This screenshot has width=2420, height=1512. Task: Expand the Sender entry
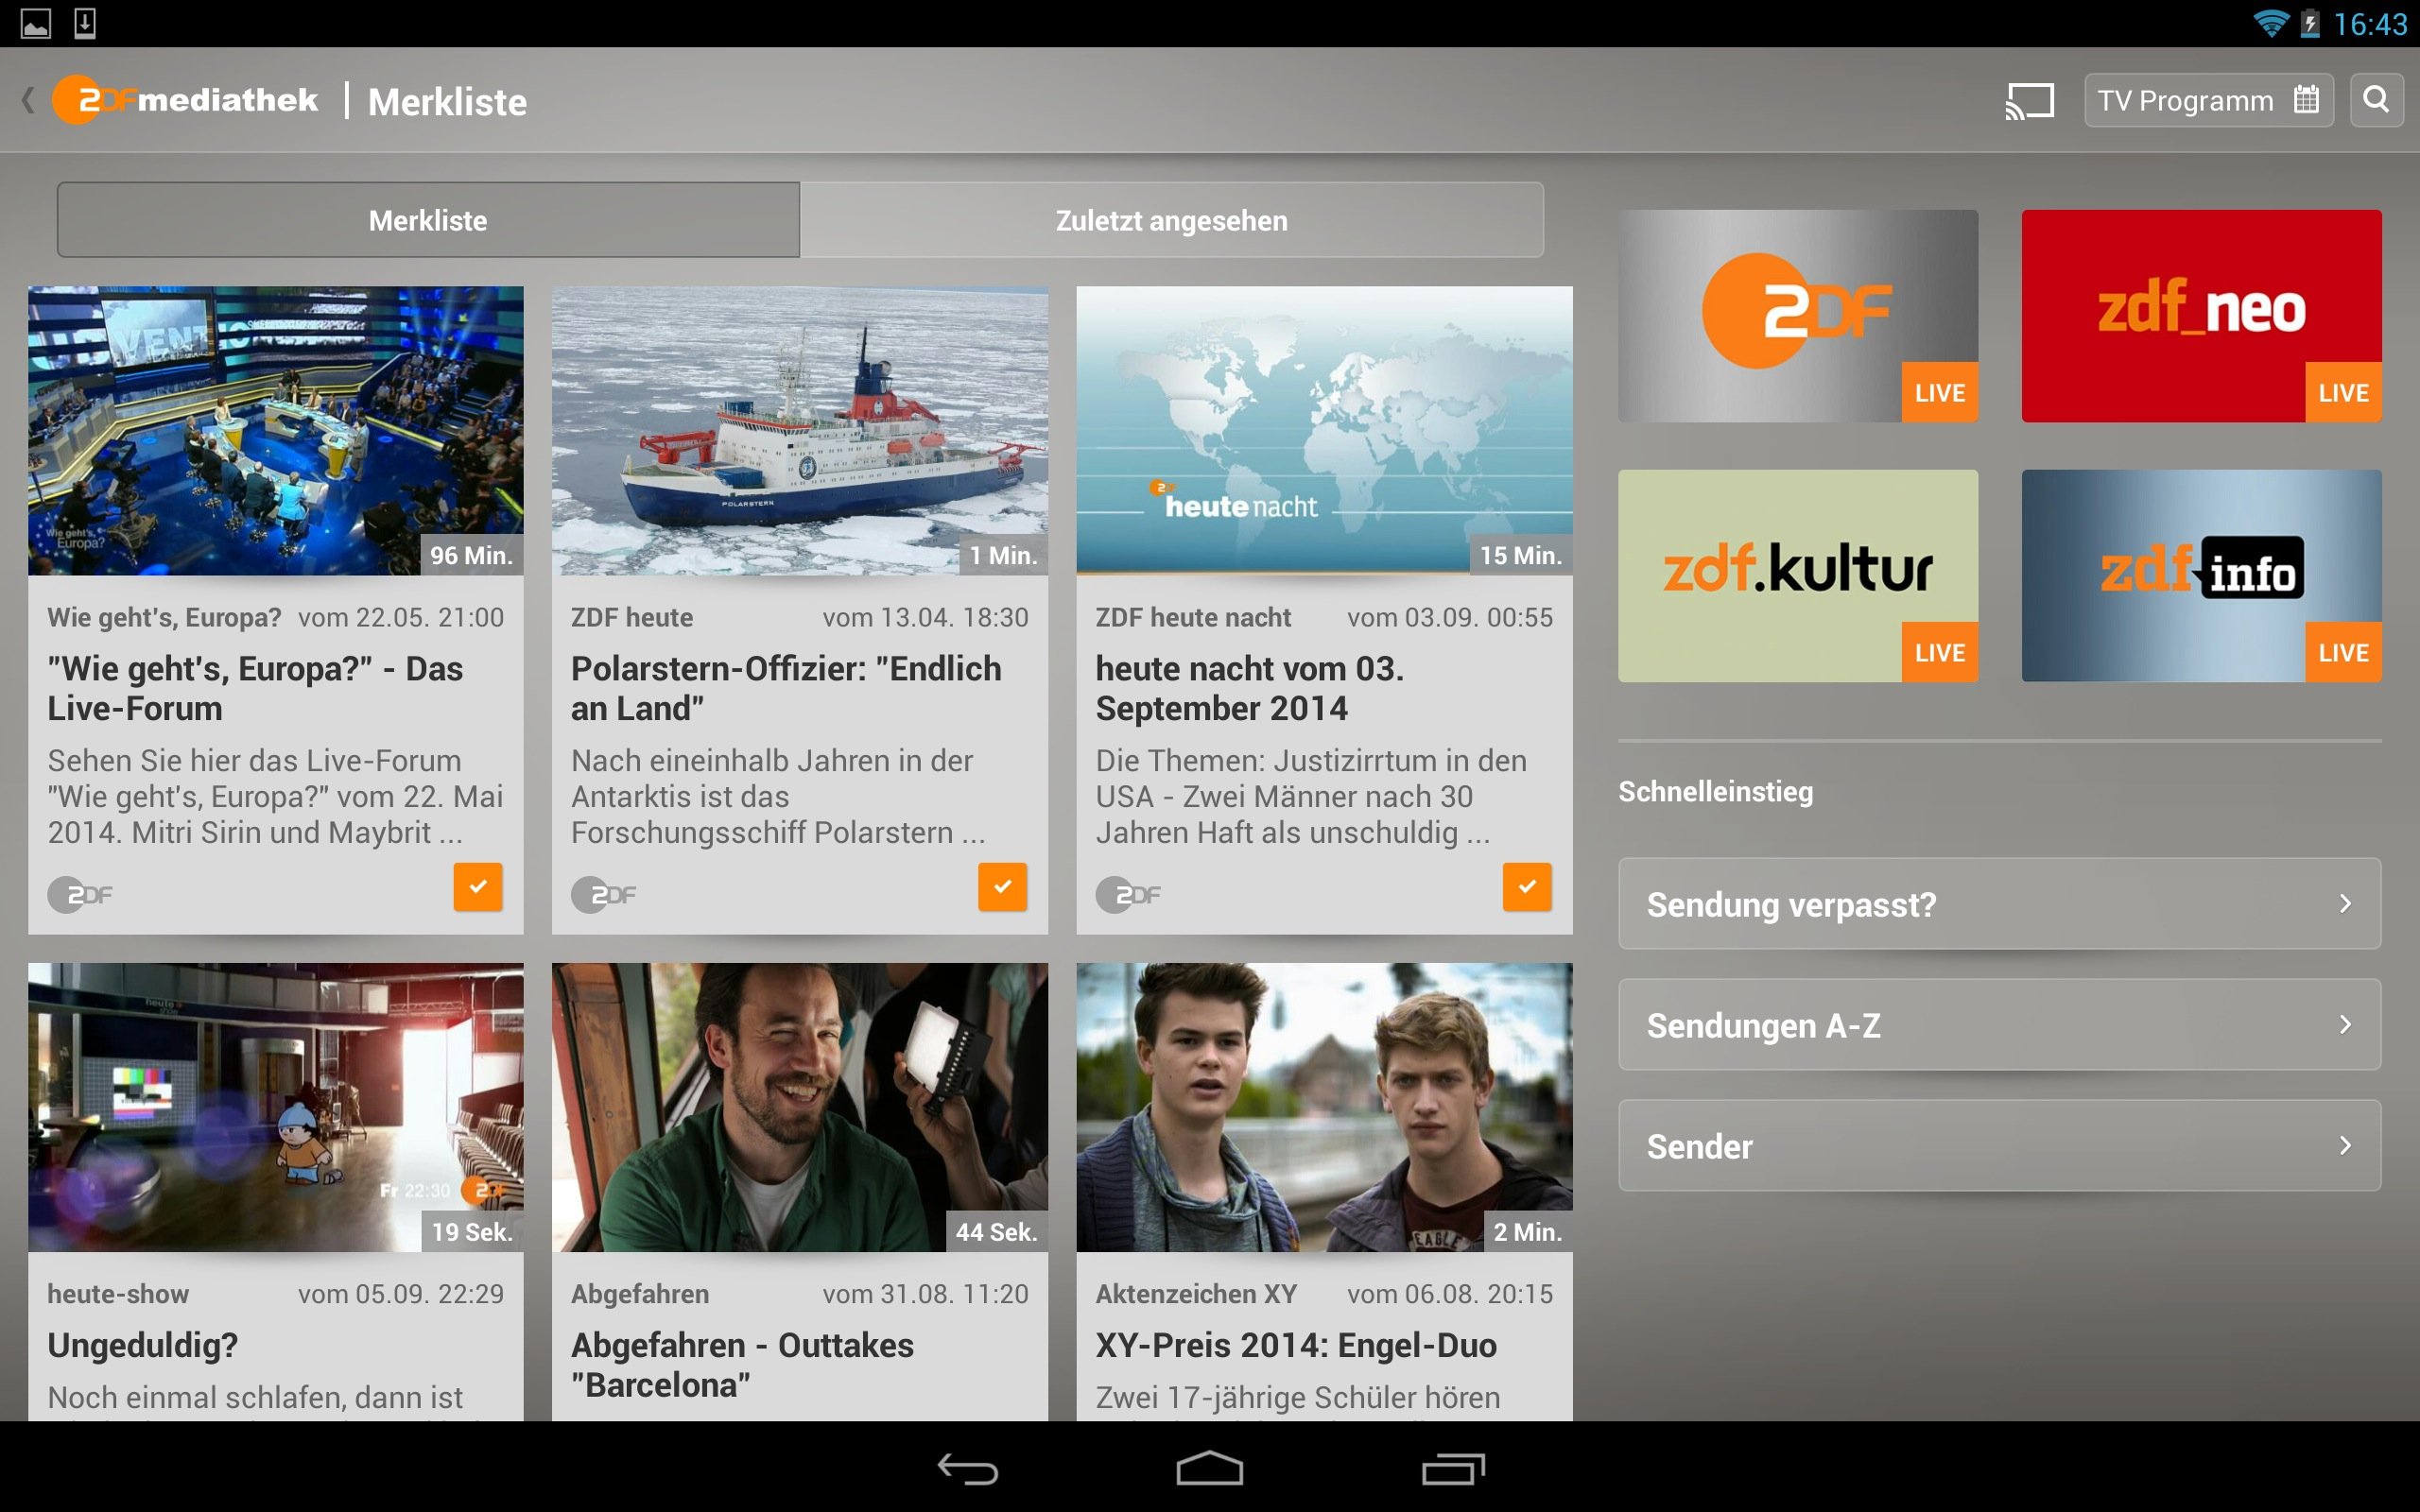pos(1999,1145)
